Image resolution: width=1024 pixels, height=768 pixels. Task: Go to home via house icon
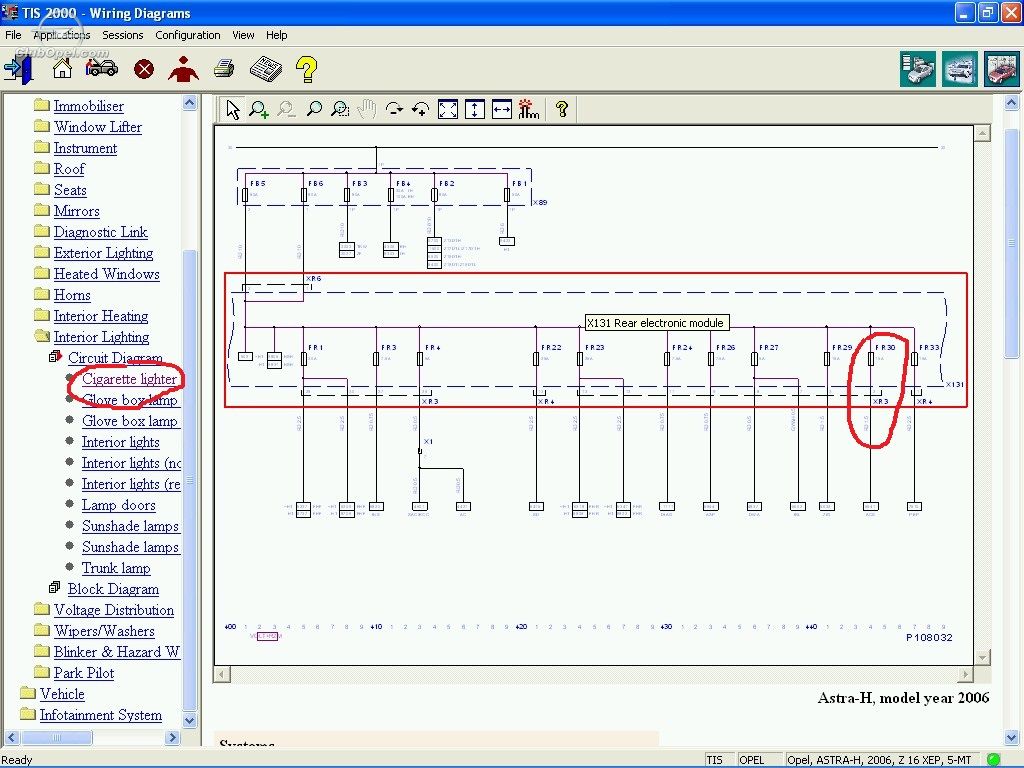click(x=62, y=68)
